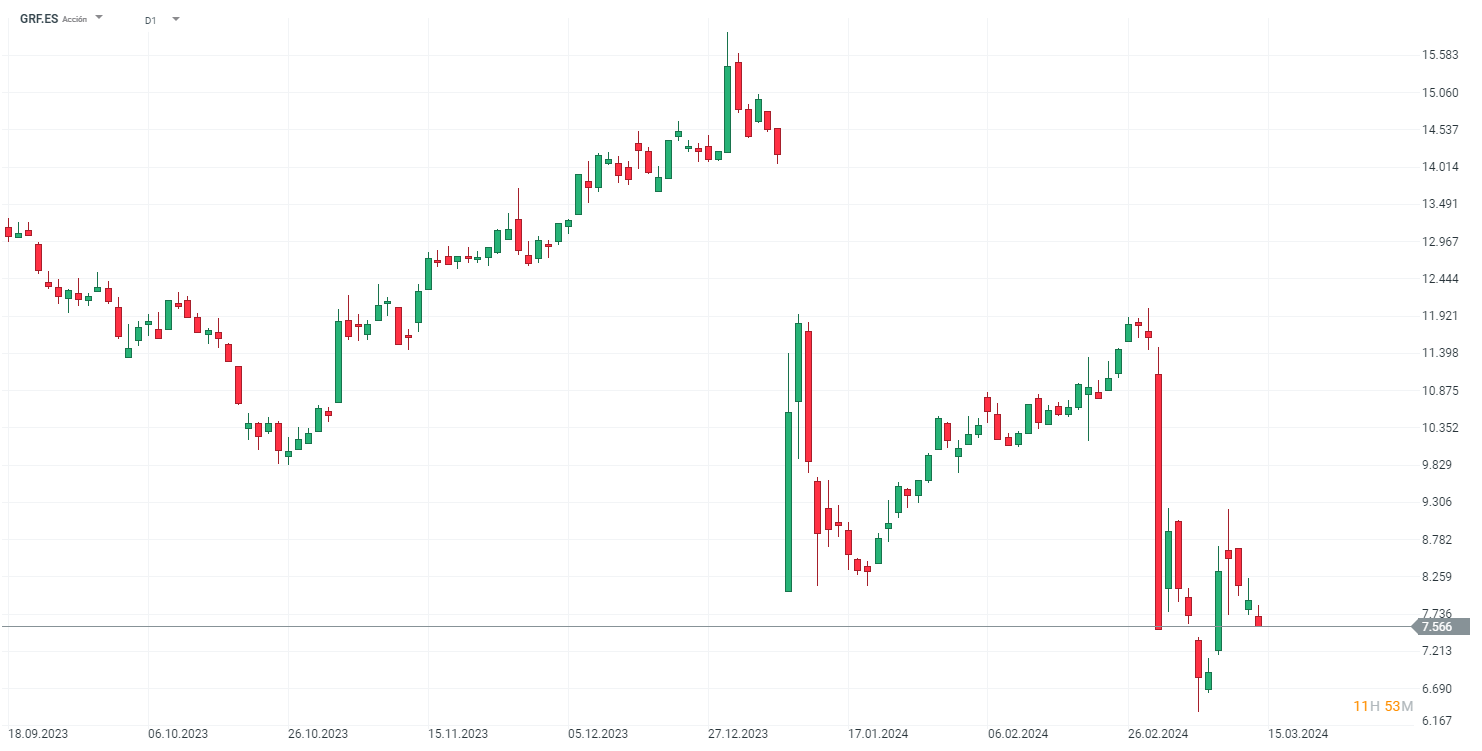Screen dimensions: 1482x751
Task: Expand the D1 timeframe dropdown arrow
Action: pyautogui.click(x=176, y=18)
